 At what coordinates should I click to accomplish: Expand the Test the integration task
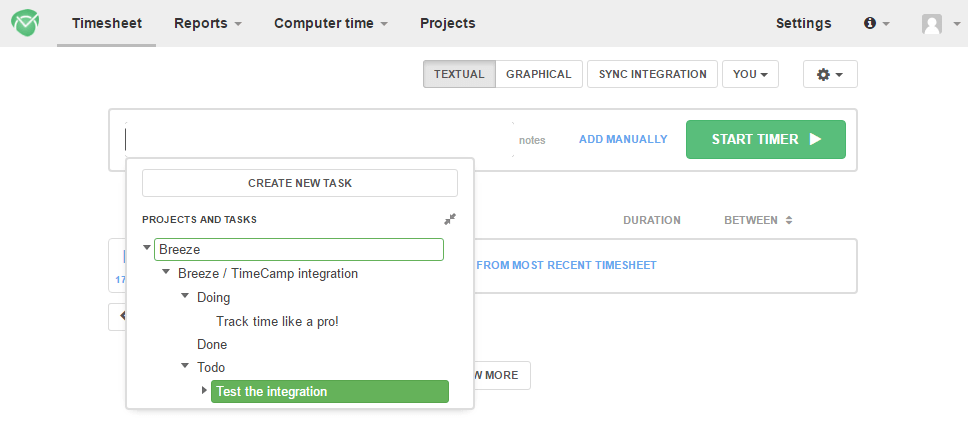pyautogui.click(x=204, y=390)
